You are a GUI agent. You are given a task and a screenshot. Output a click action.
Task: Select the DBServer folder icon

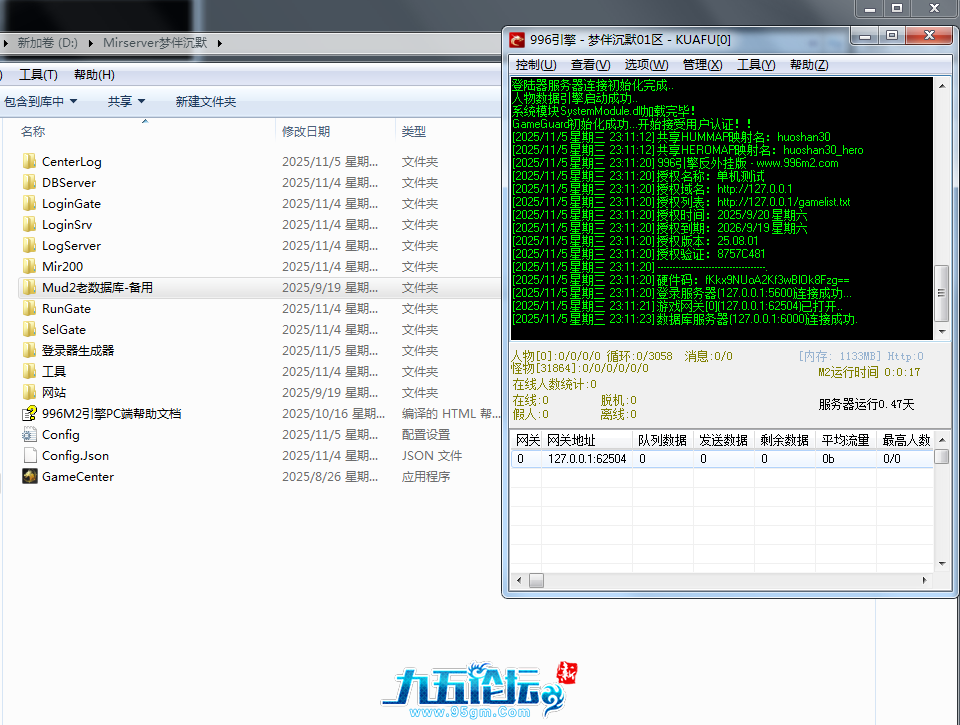tap(30, 182)
